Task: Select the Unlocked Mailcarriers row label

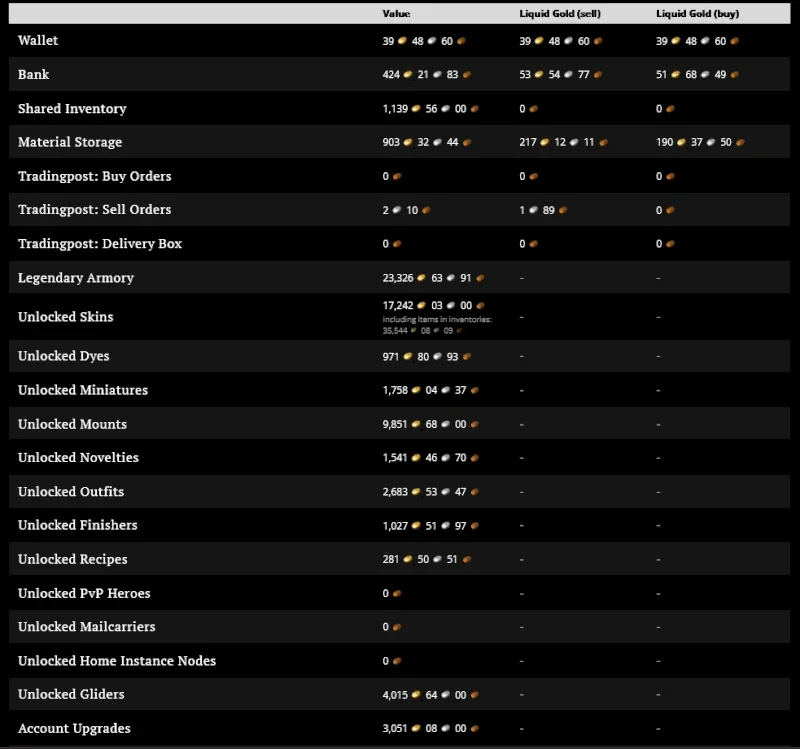Action: [87, 627]
